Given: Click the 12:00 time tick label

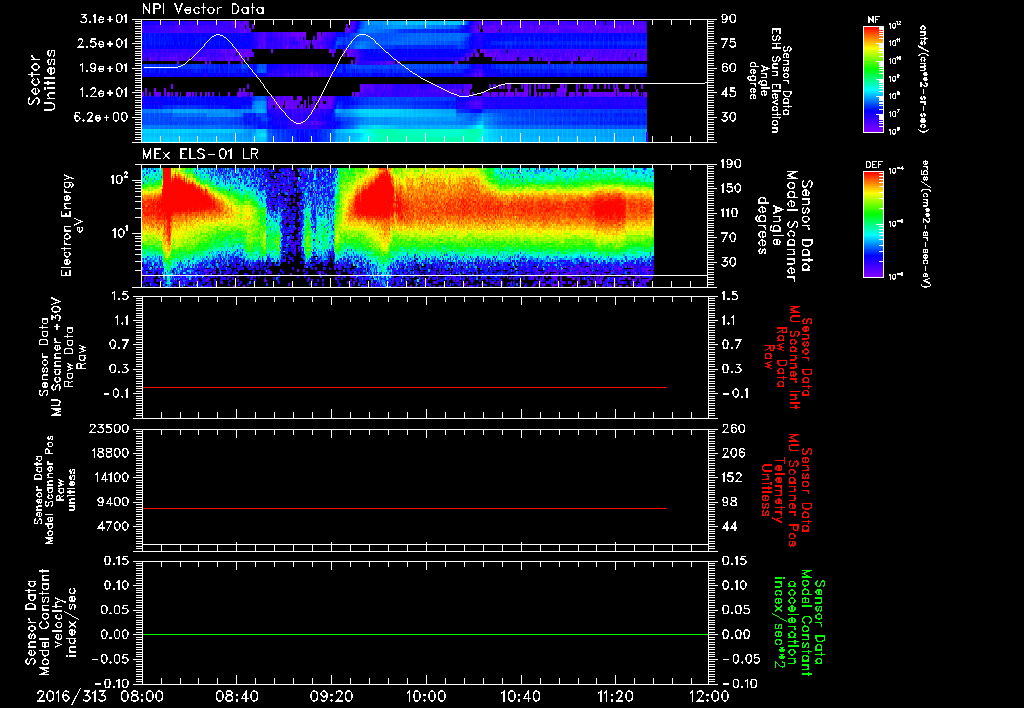Looking at the screenshot, I should [709, 696].
